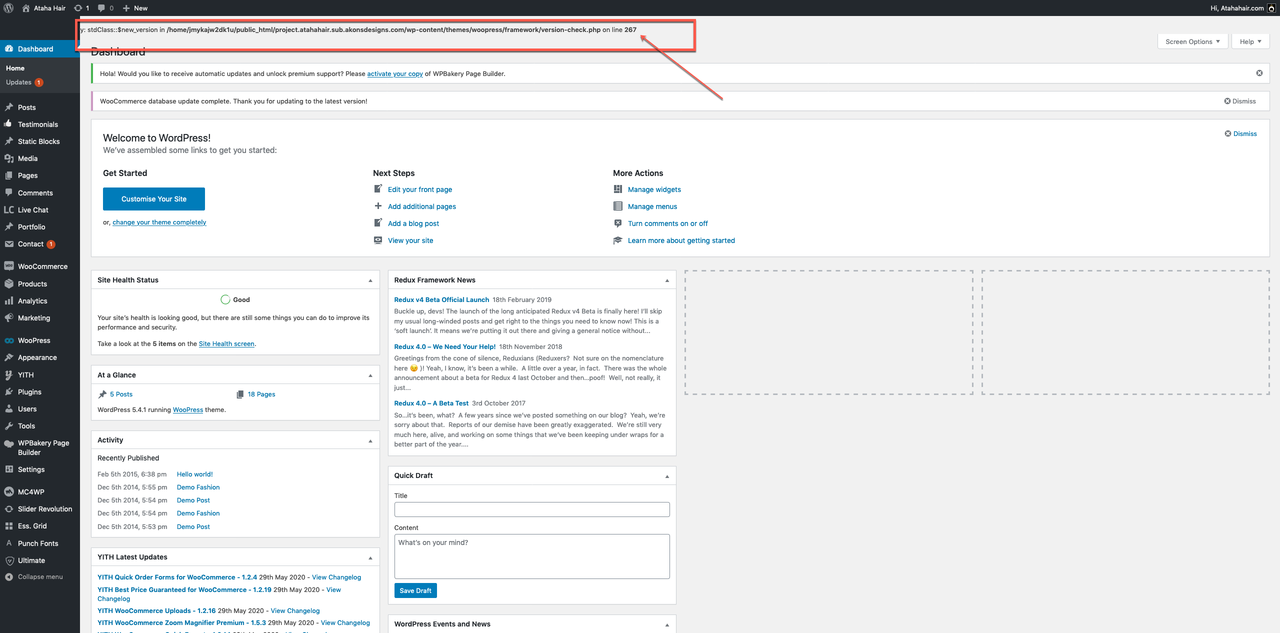Open the Pages sidebar icon

(x=9, y=175)
